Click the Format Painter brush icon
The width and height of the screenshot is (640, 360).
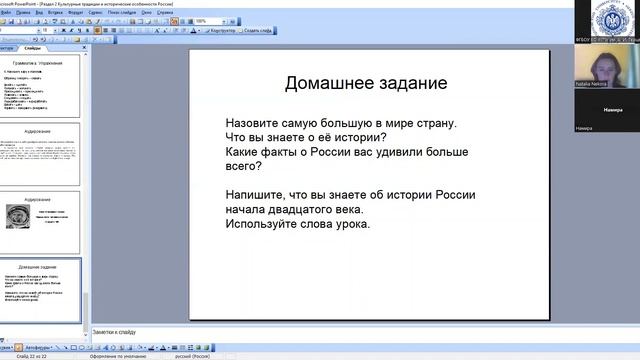tap(98, 21)
